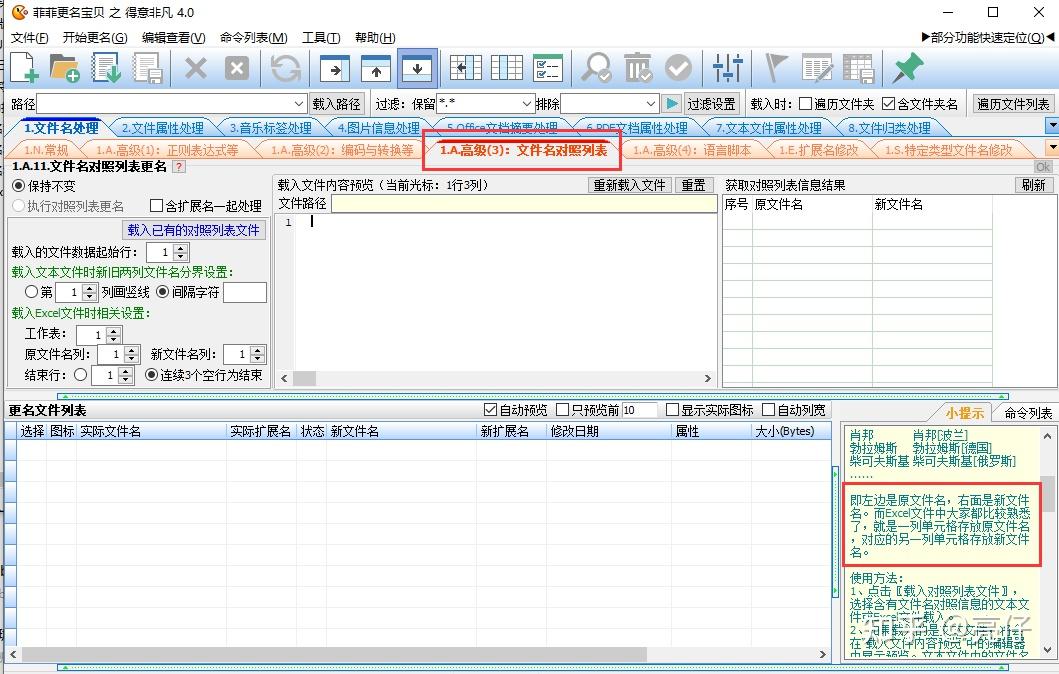Select the new file icon on toolbar

[21, 67]
